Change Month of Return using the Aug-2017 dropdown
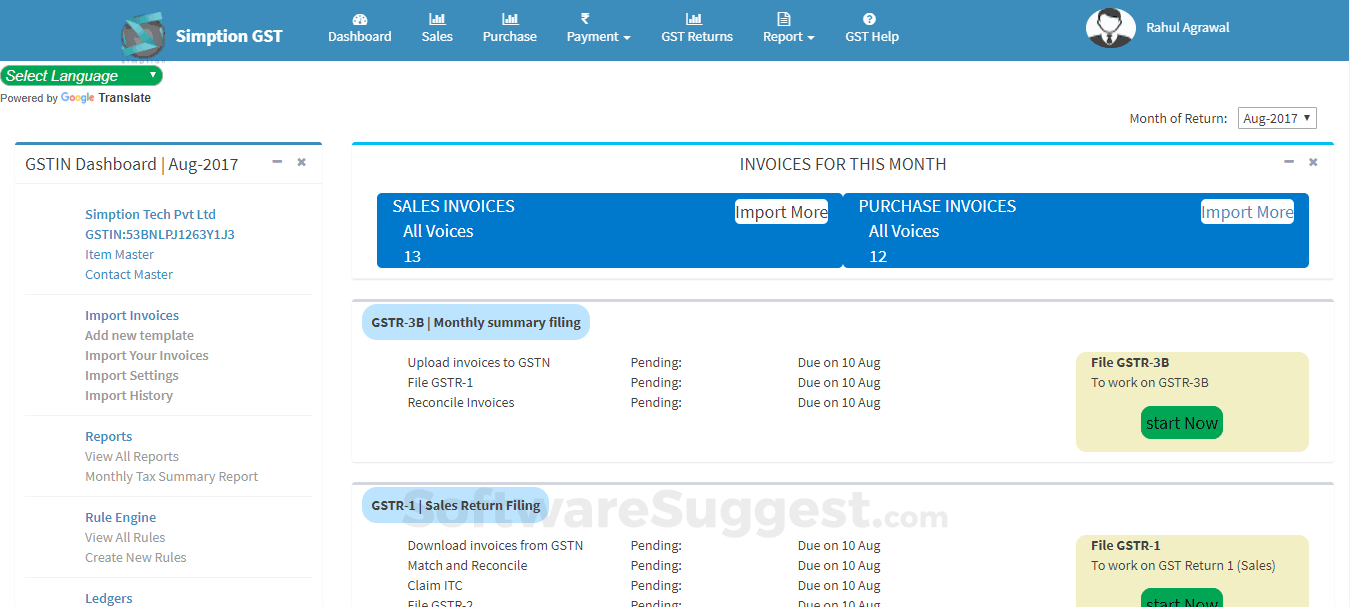The width and height of the screenshot is (1350, 607). 1277,117
